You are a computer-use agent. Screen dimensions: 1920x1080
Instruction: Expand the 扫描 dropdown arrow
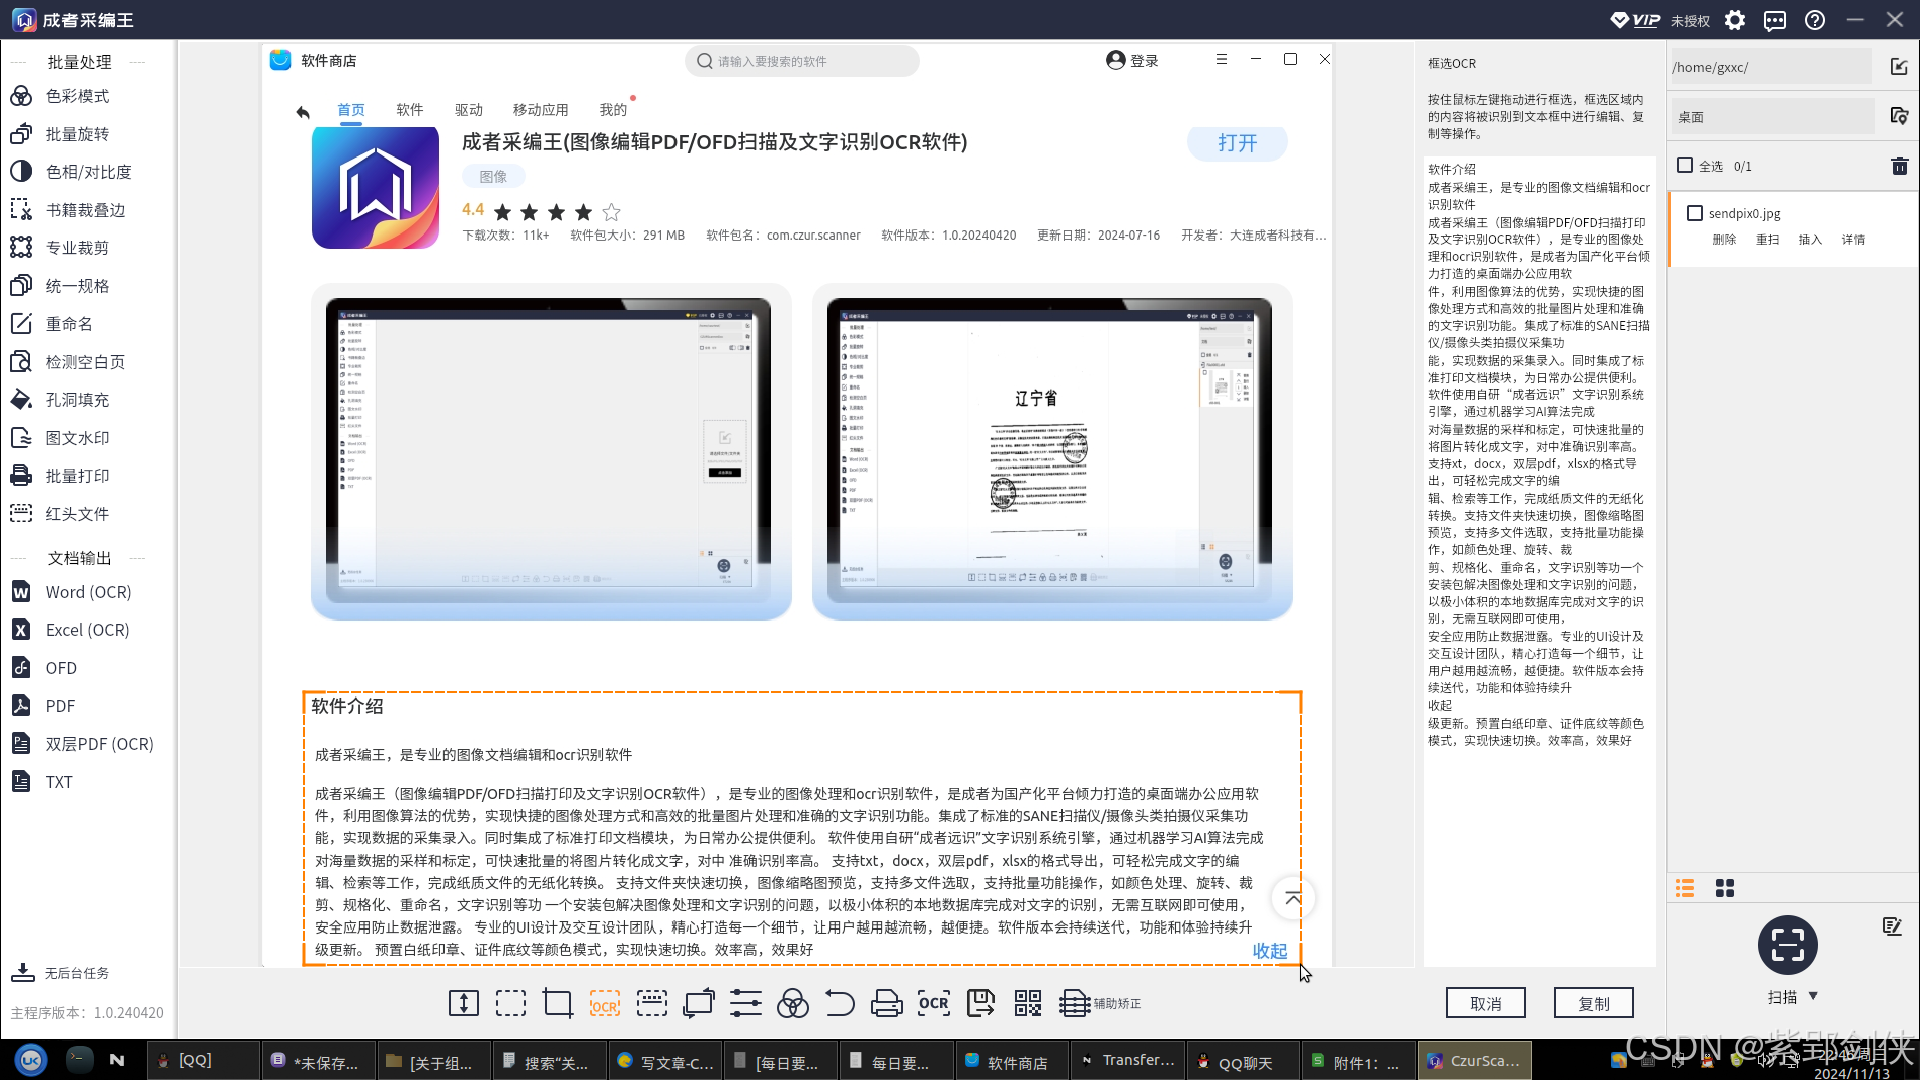click(1813, 997)
